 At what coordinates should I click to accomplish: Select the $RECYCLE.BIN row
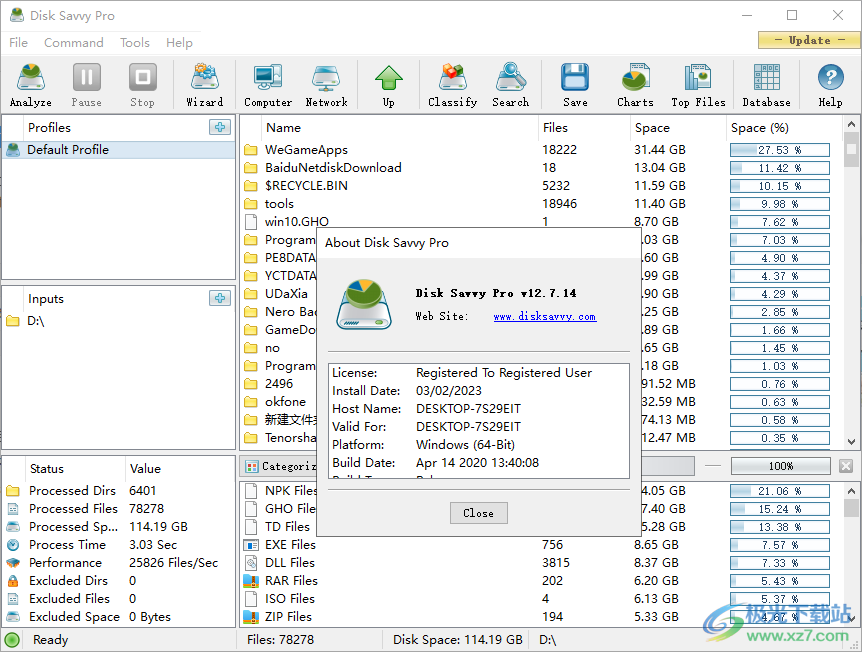click(x=541, y=186)
